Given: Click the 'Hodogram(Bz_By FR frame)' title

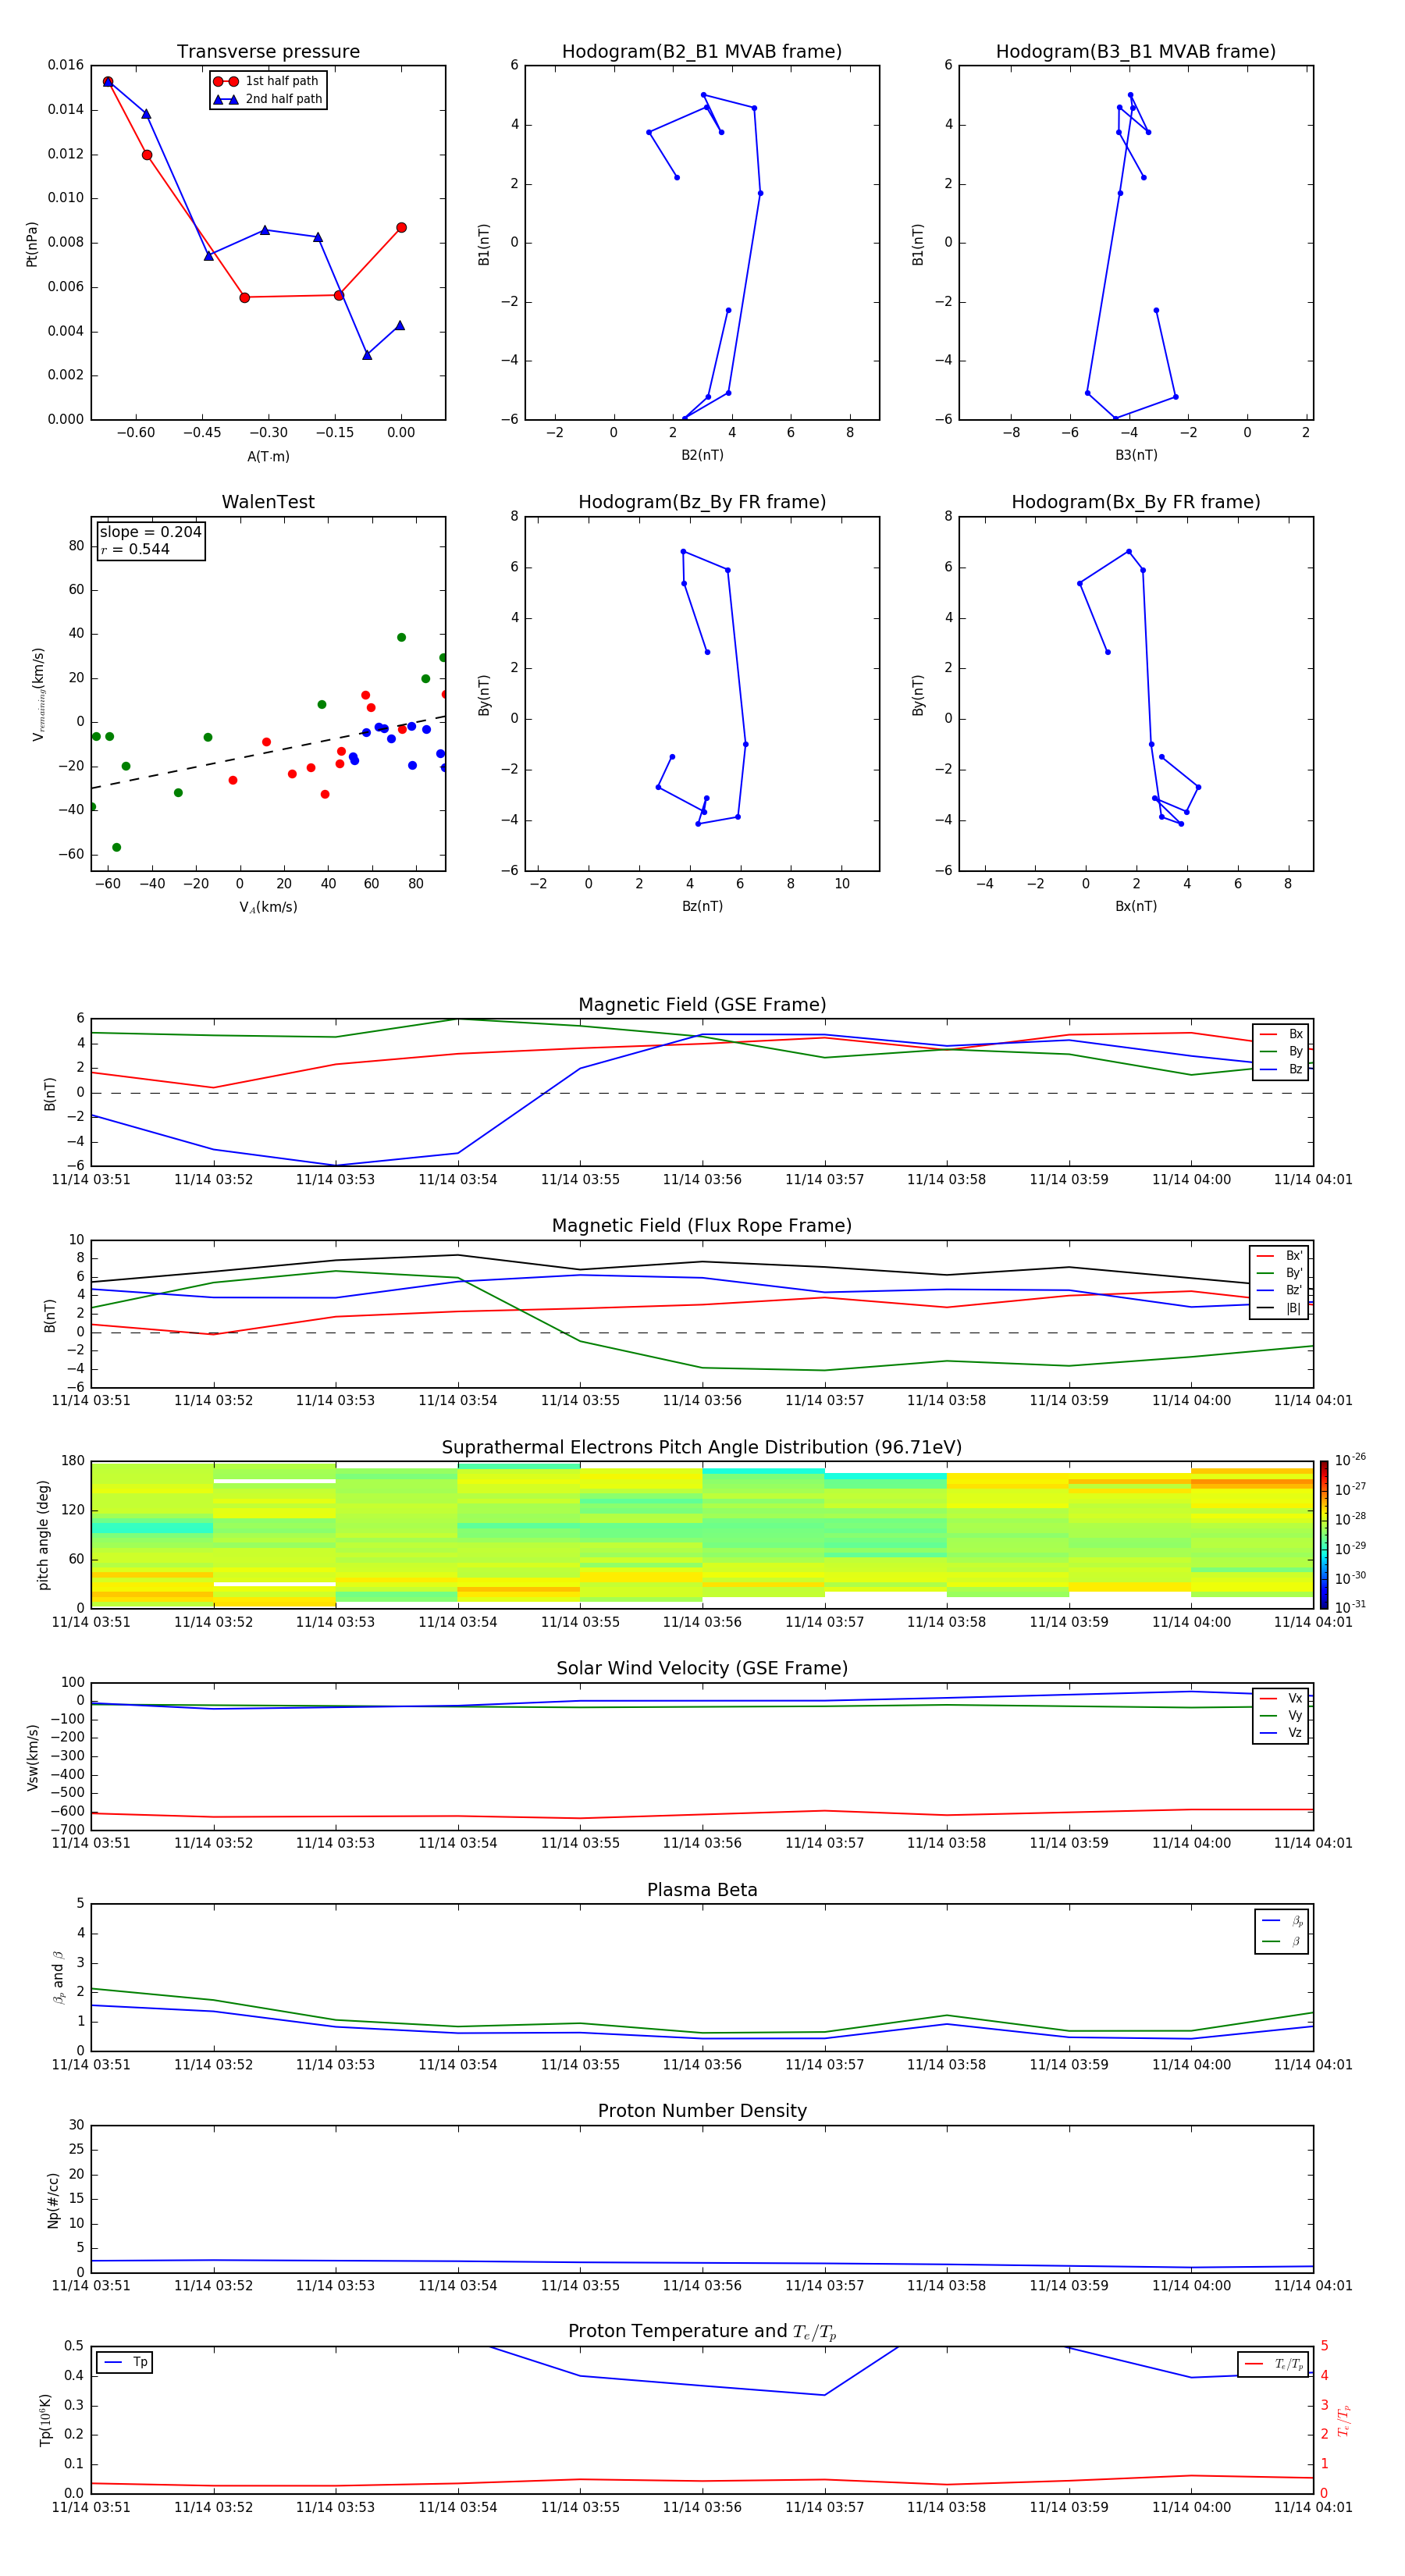Looking at the screenshot, I should (x=702, y=502).
